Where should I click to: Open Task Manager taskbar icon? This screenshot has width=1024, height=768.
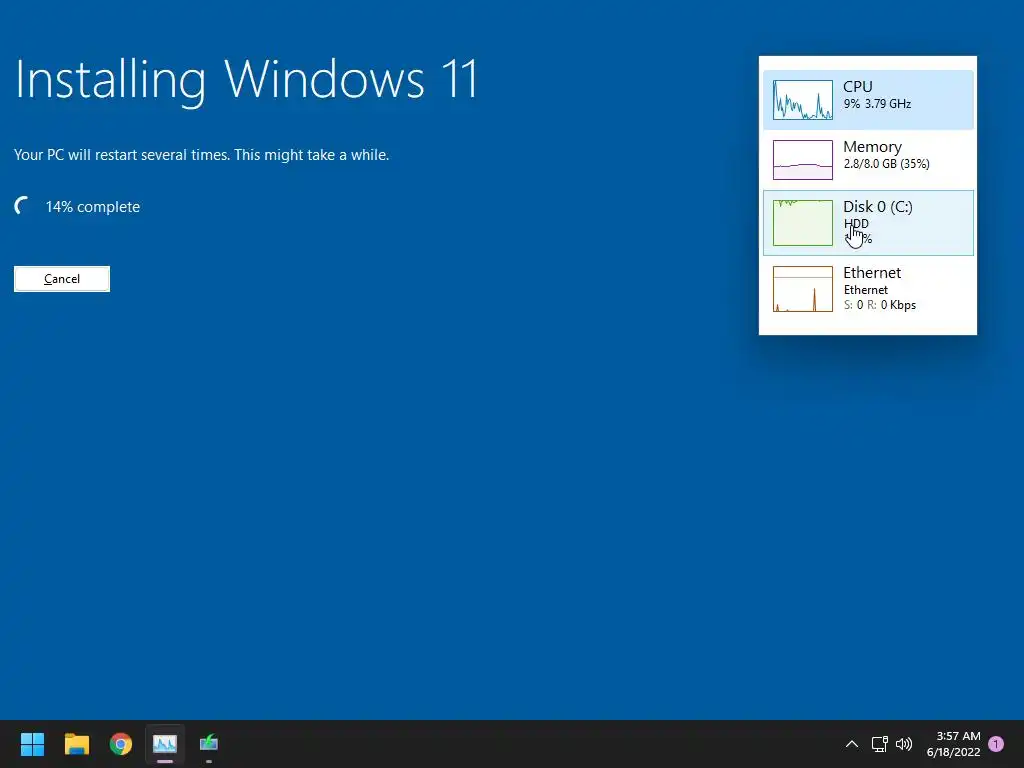pyautogui.click(x=165, y=744)
